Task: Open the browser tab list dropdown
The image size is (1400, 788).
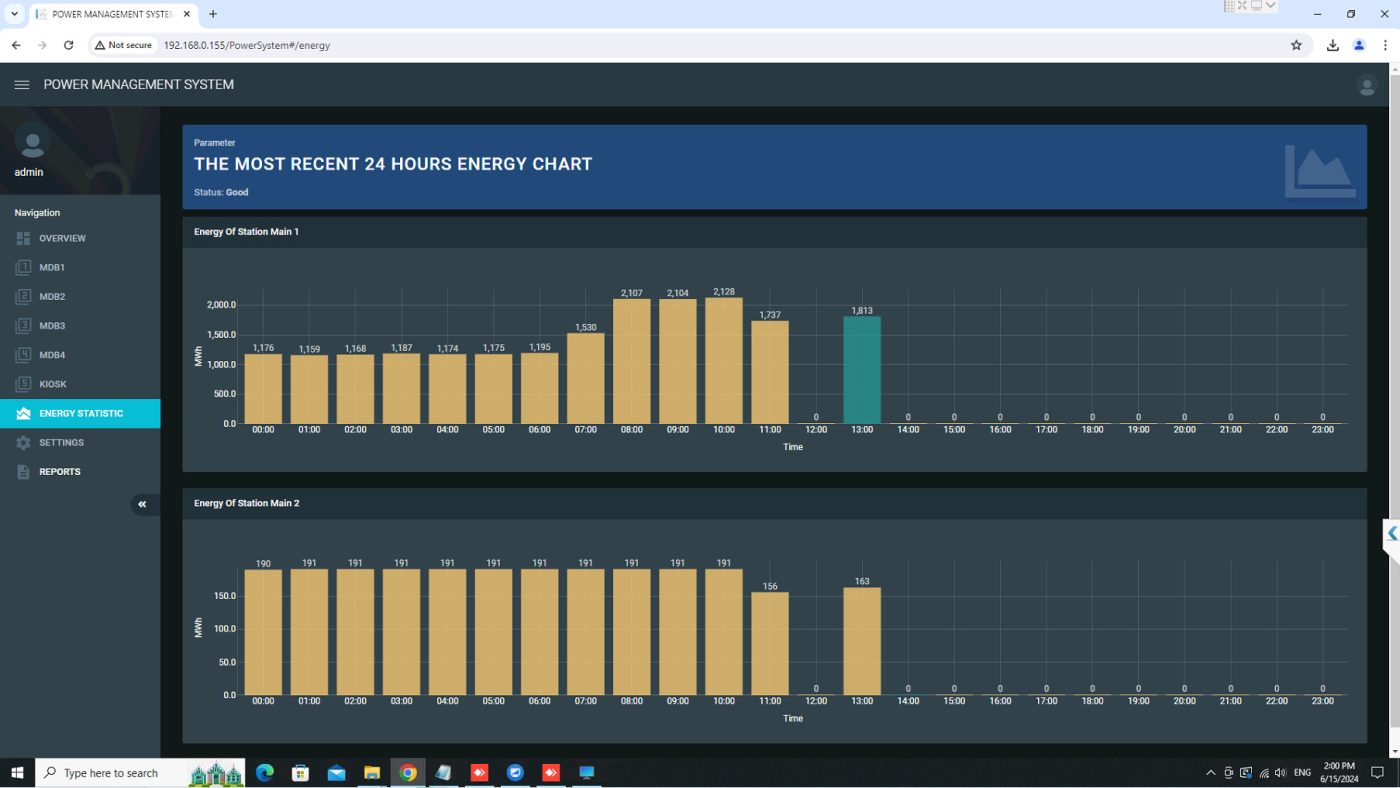Action: coord(14,14)
